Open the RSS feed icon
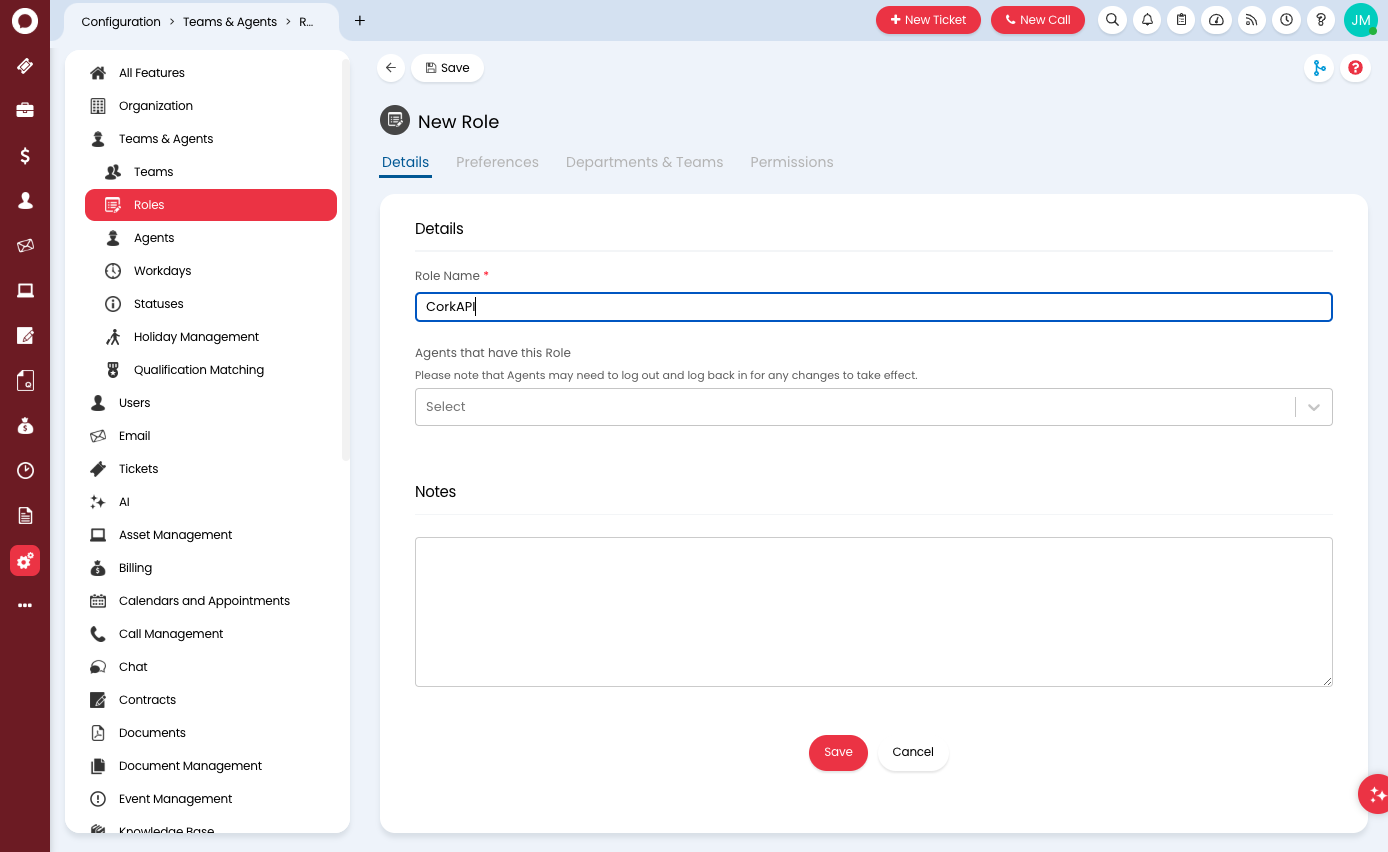This screenshot has width=1388, height=852. point(1251,20)
